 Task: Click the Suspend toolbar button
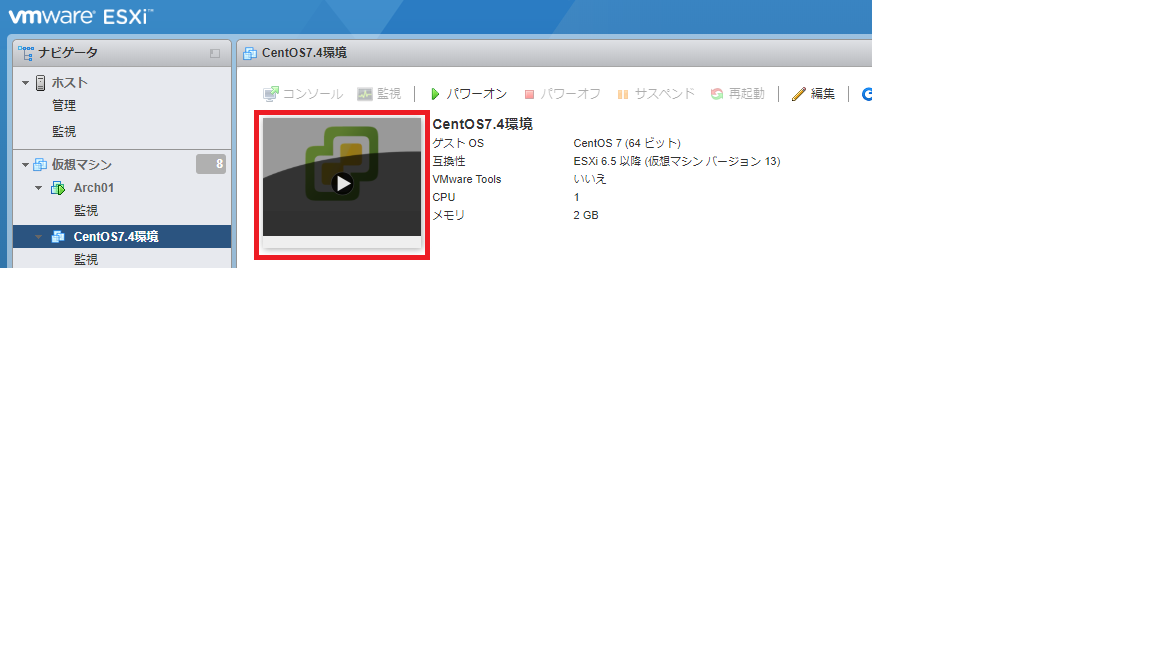click(x=656, y=94)
